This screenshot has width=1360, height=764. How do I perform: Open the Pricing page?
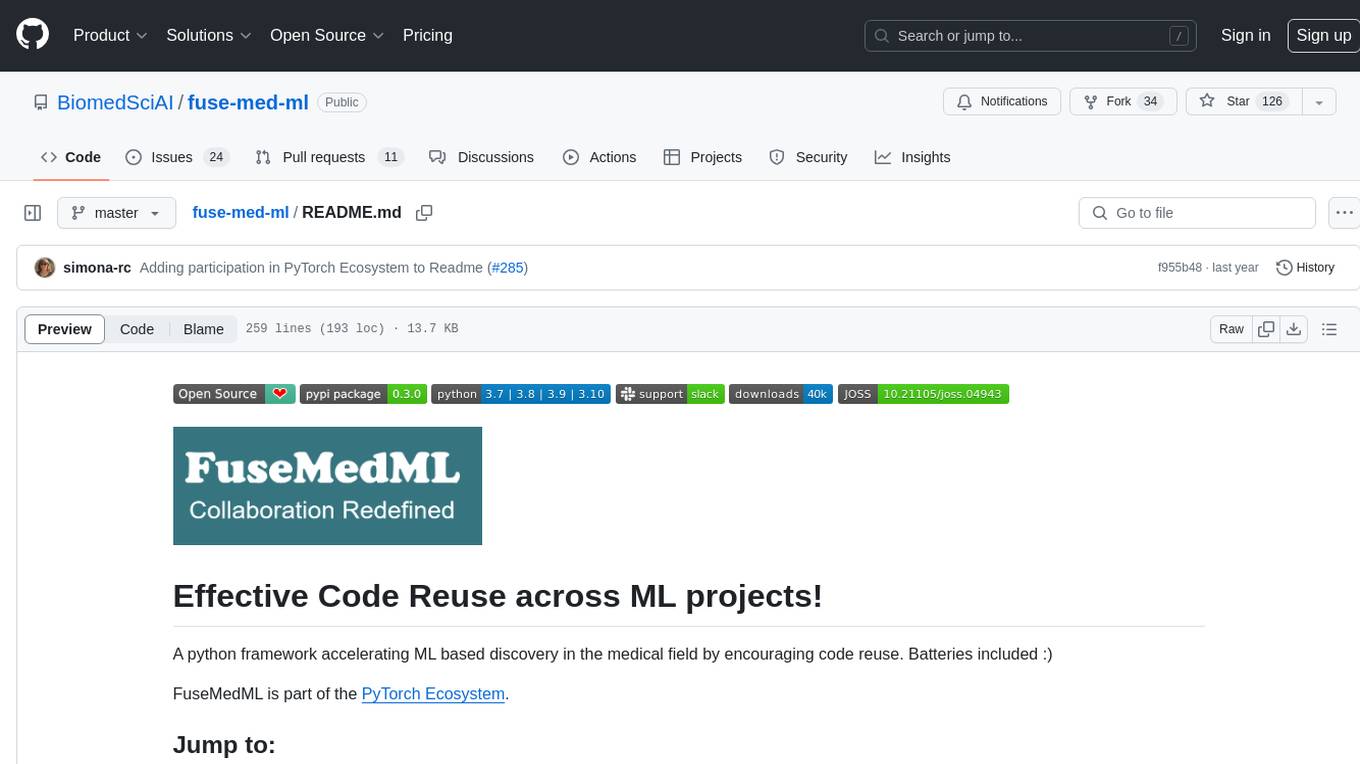[427, 35]
